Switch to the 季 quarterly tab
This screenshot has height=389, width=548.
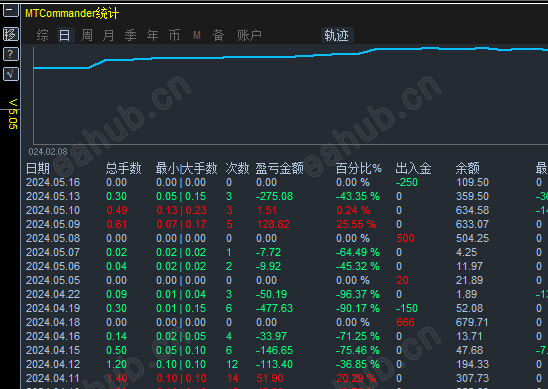pos(130,35)
